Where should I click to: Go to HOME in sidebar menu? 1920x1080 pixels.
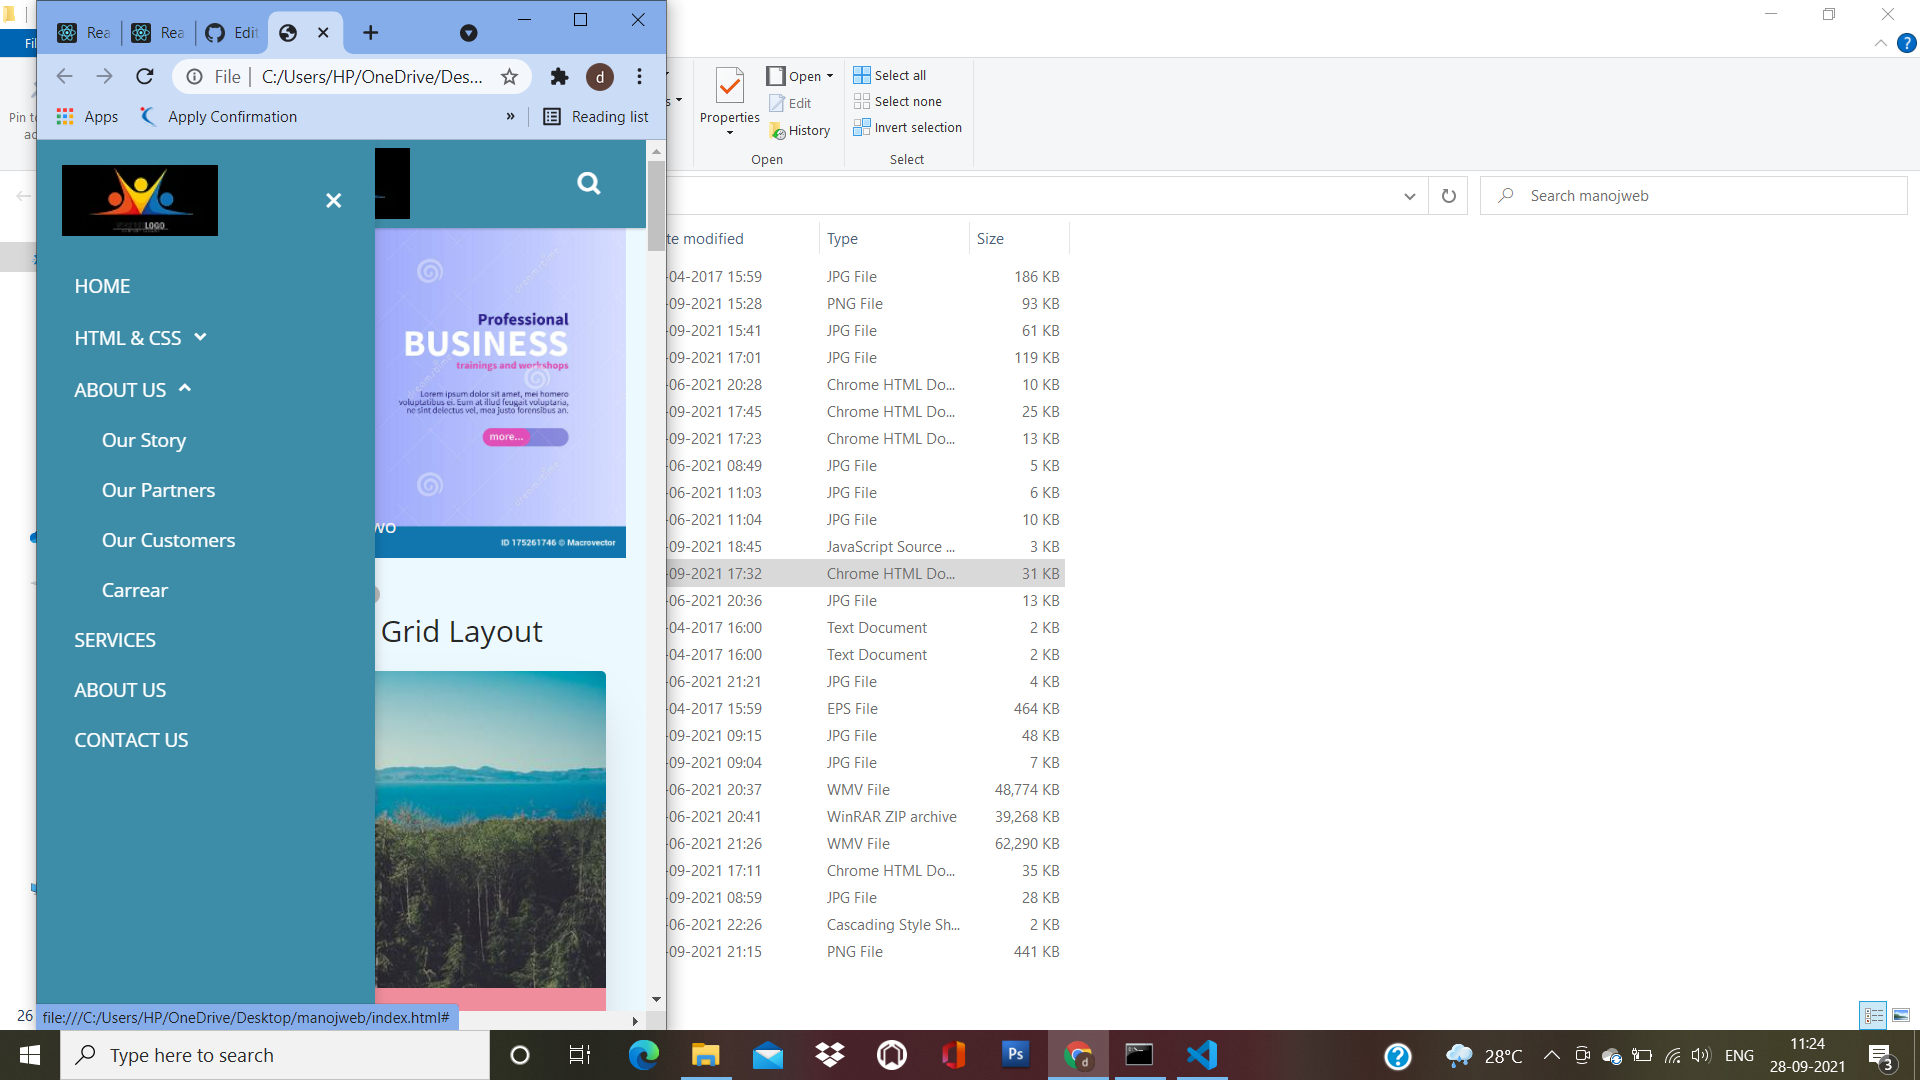(x=102, y=286)
